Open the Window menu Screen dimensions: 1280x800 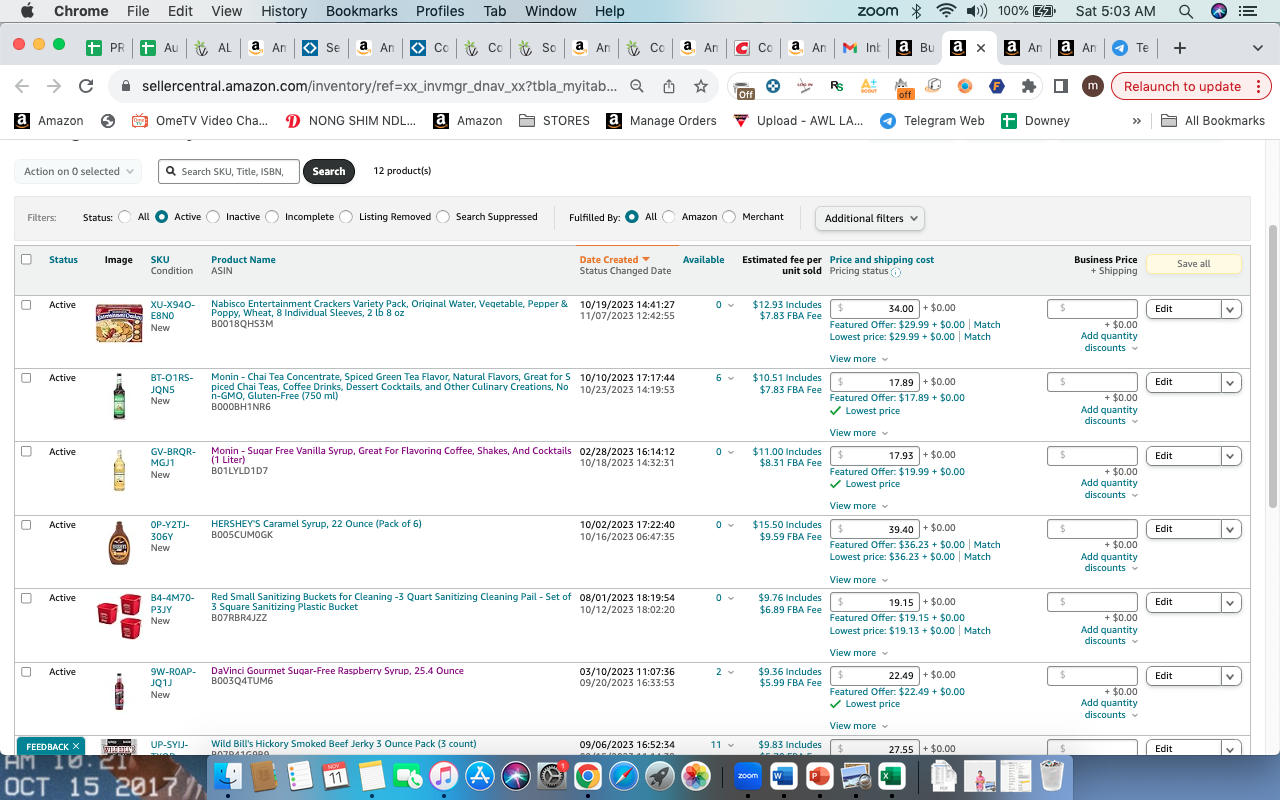[550, 11]
